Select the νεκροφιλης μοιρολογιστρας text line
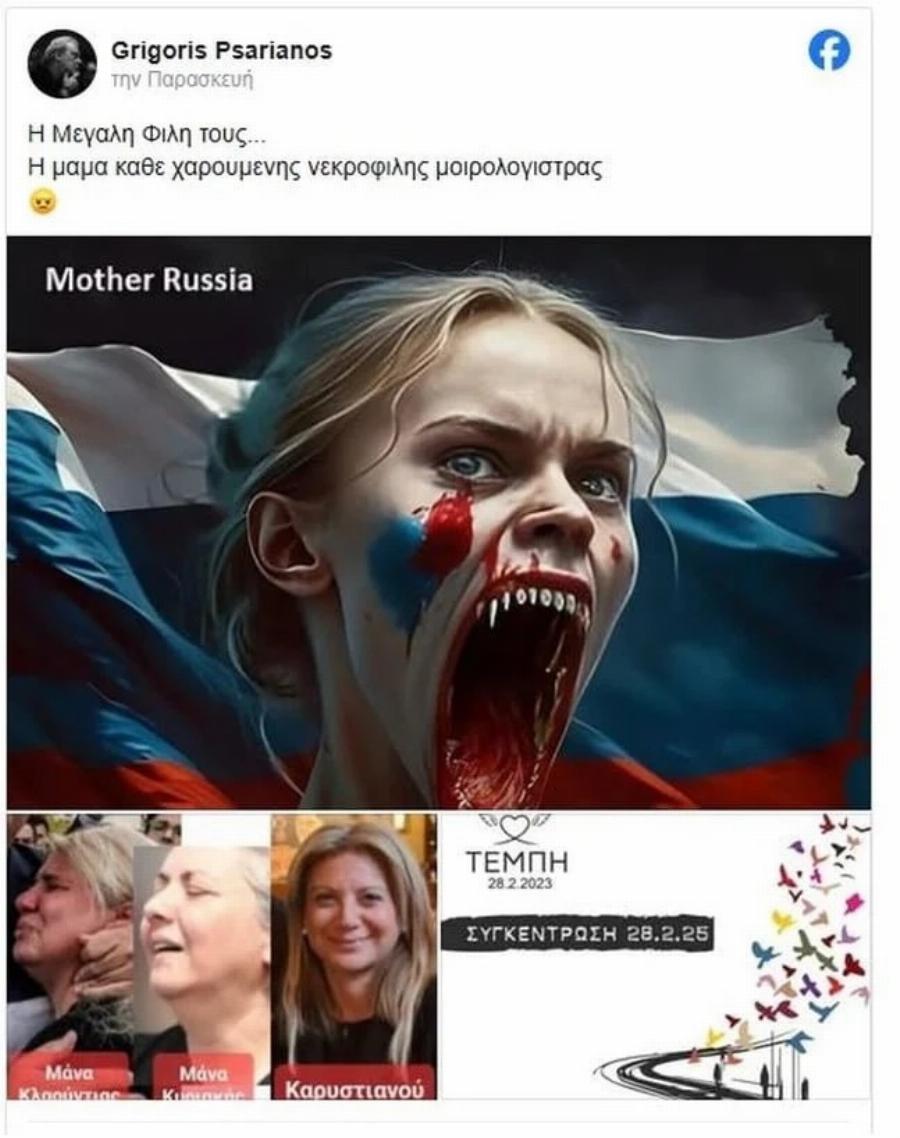This screenshot has width=900, height=1138. pos(315,168)
